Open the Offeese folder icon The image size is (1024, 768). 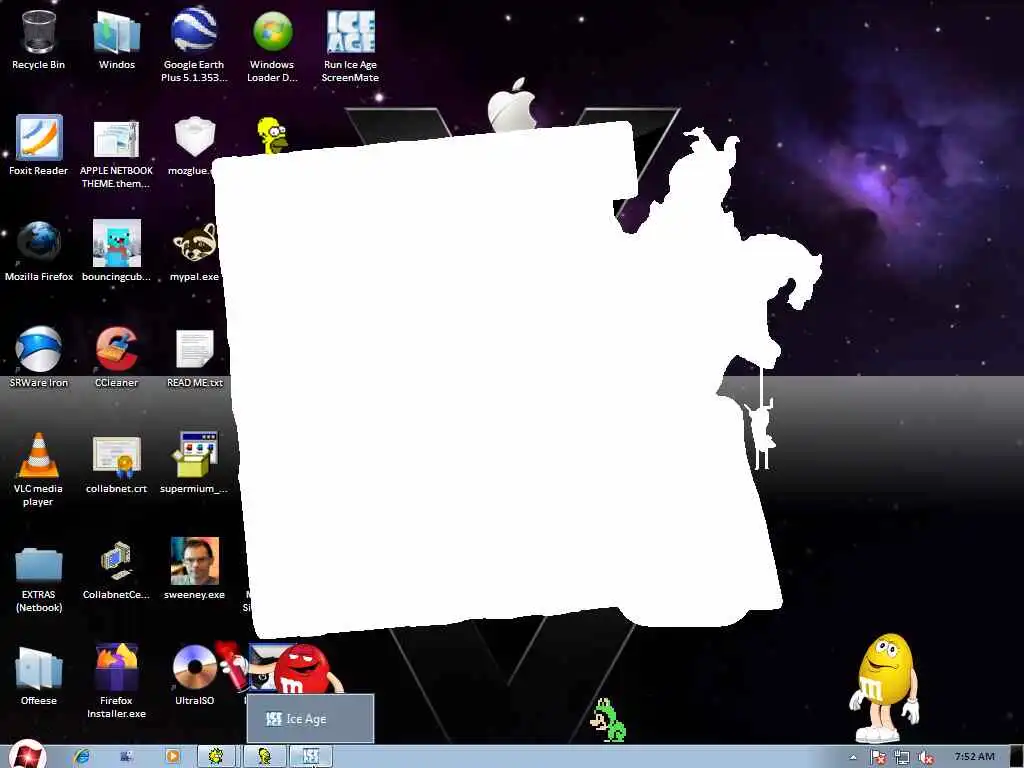[39, 676]
